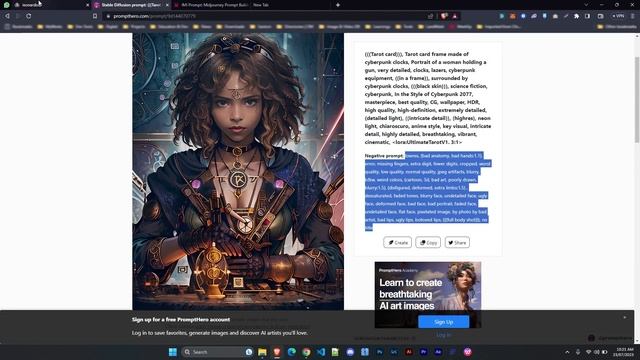Open File Explorer from the taskbar

tap(262, 352)
